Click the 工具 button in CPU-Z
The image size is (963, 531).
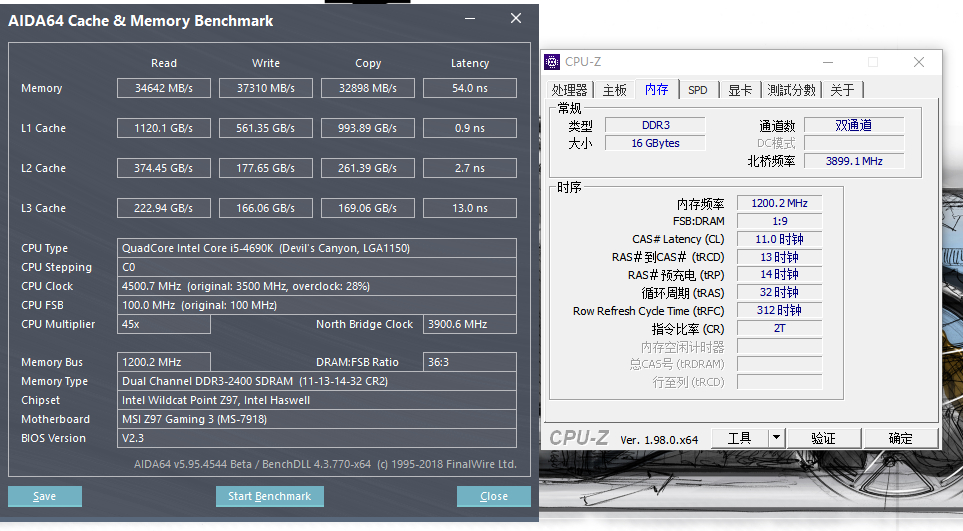[x=739, y=438]
